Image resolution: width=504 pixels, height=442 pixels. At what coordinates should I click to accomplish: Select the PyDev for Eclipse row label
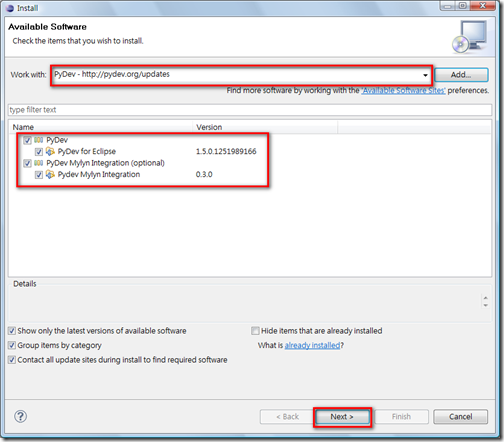pyautogui.click(x=87, y=151)
